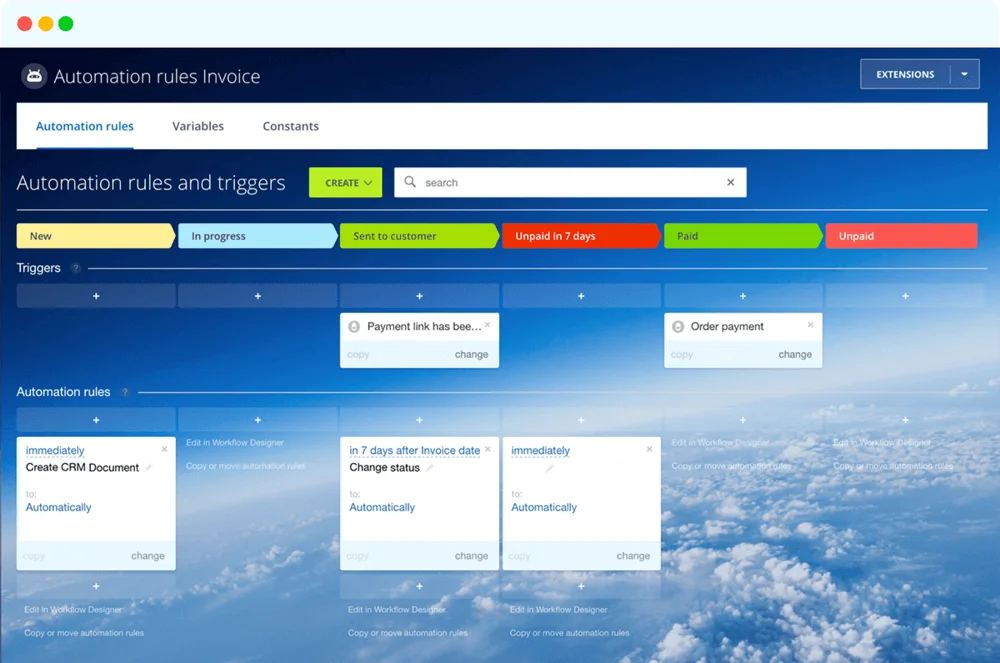Open the Extensions dropdown arrow
Screen dimensions: 1000x663
click(964, 75)
